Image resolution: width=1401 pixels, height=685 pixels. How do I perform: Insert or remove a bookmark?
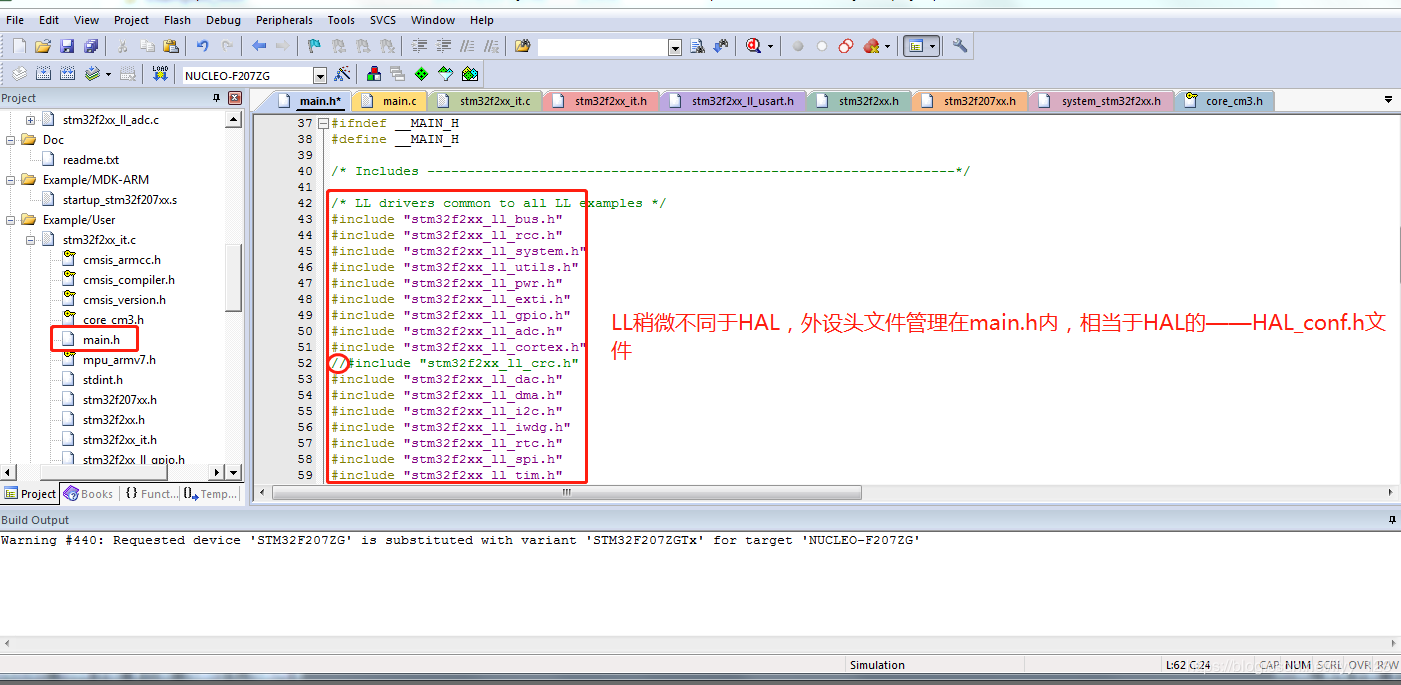point(314,46)
